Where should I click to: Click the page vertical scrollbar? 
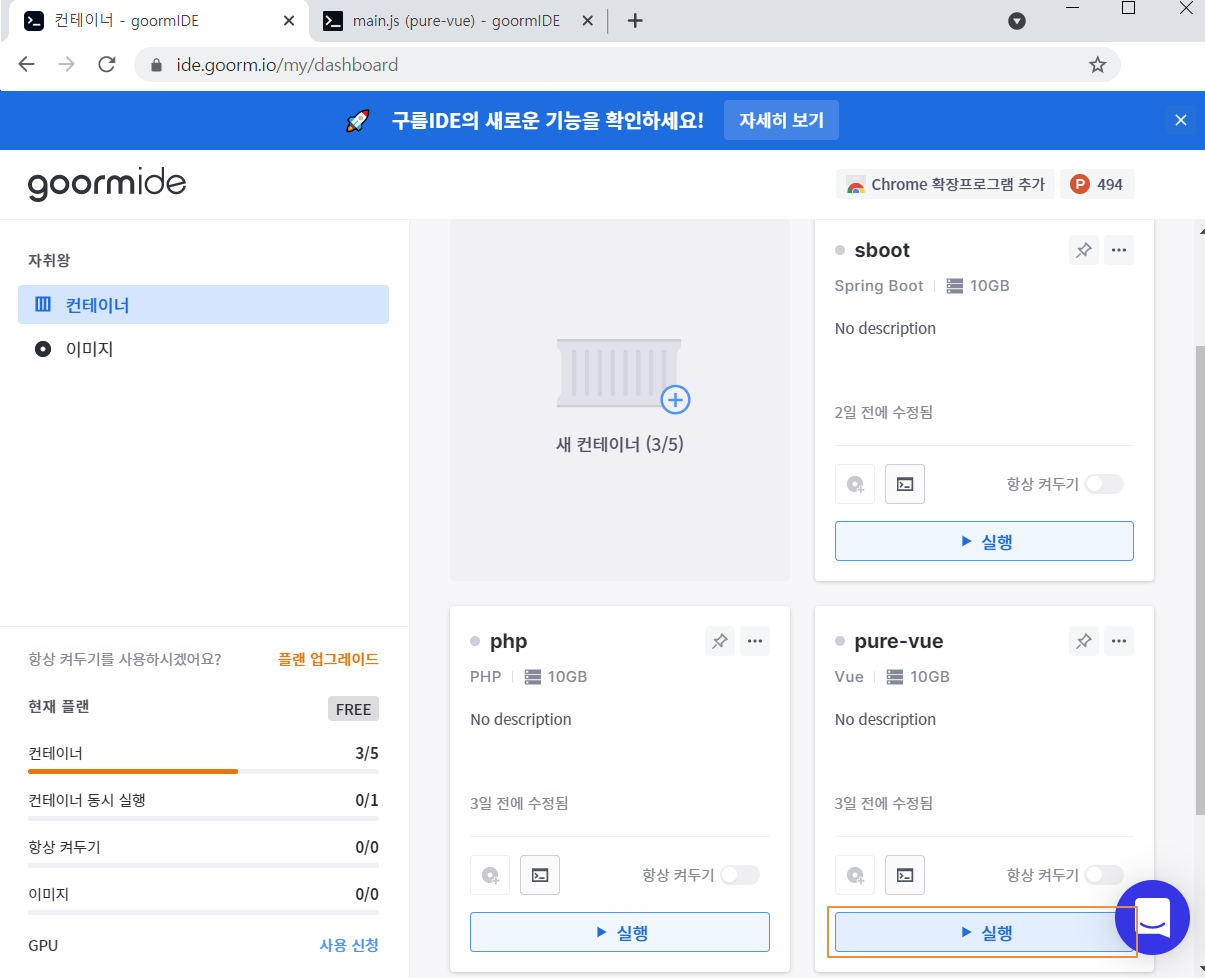1198,580
